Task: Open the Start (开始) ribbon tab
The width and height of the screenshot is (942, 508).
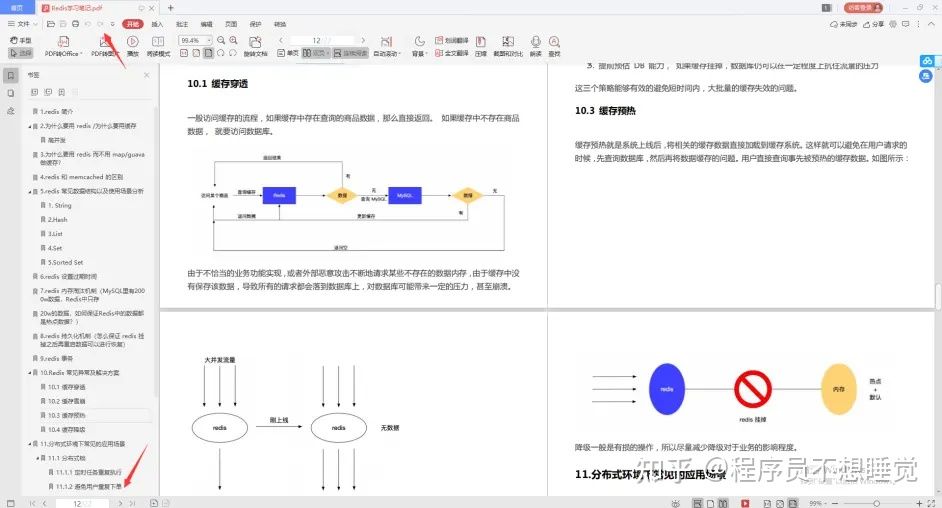Action: pyautogui.click(x=132, y=24)
